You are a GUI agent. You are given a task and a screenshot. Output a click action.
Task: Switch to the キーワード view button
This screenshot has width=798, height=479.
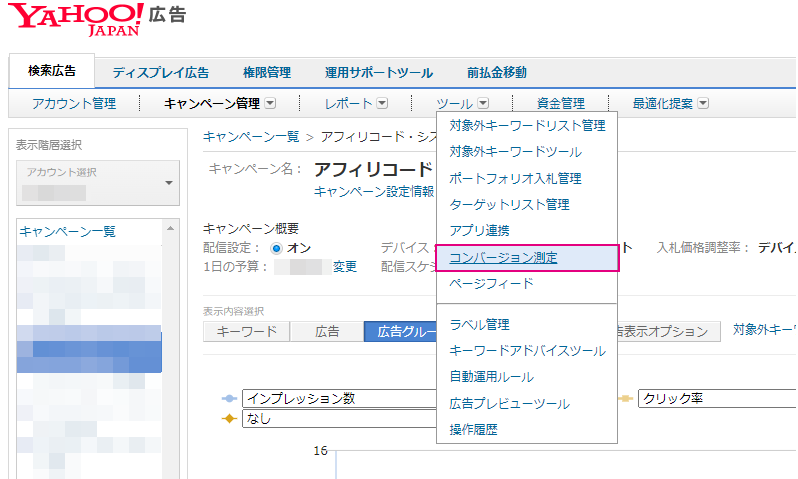245,331
